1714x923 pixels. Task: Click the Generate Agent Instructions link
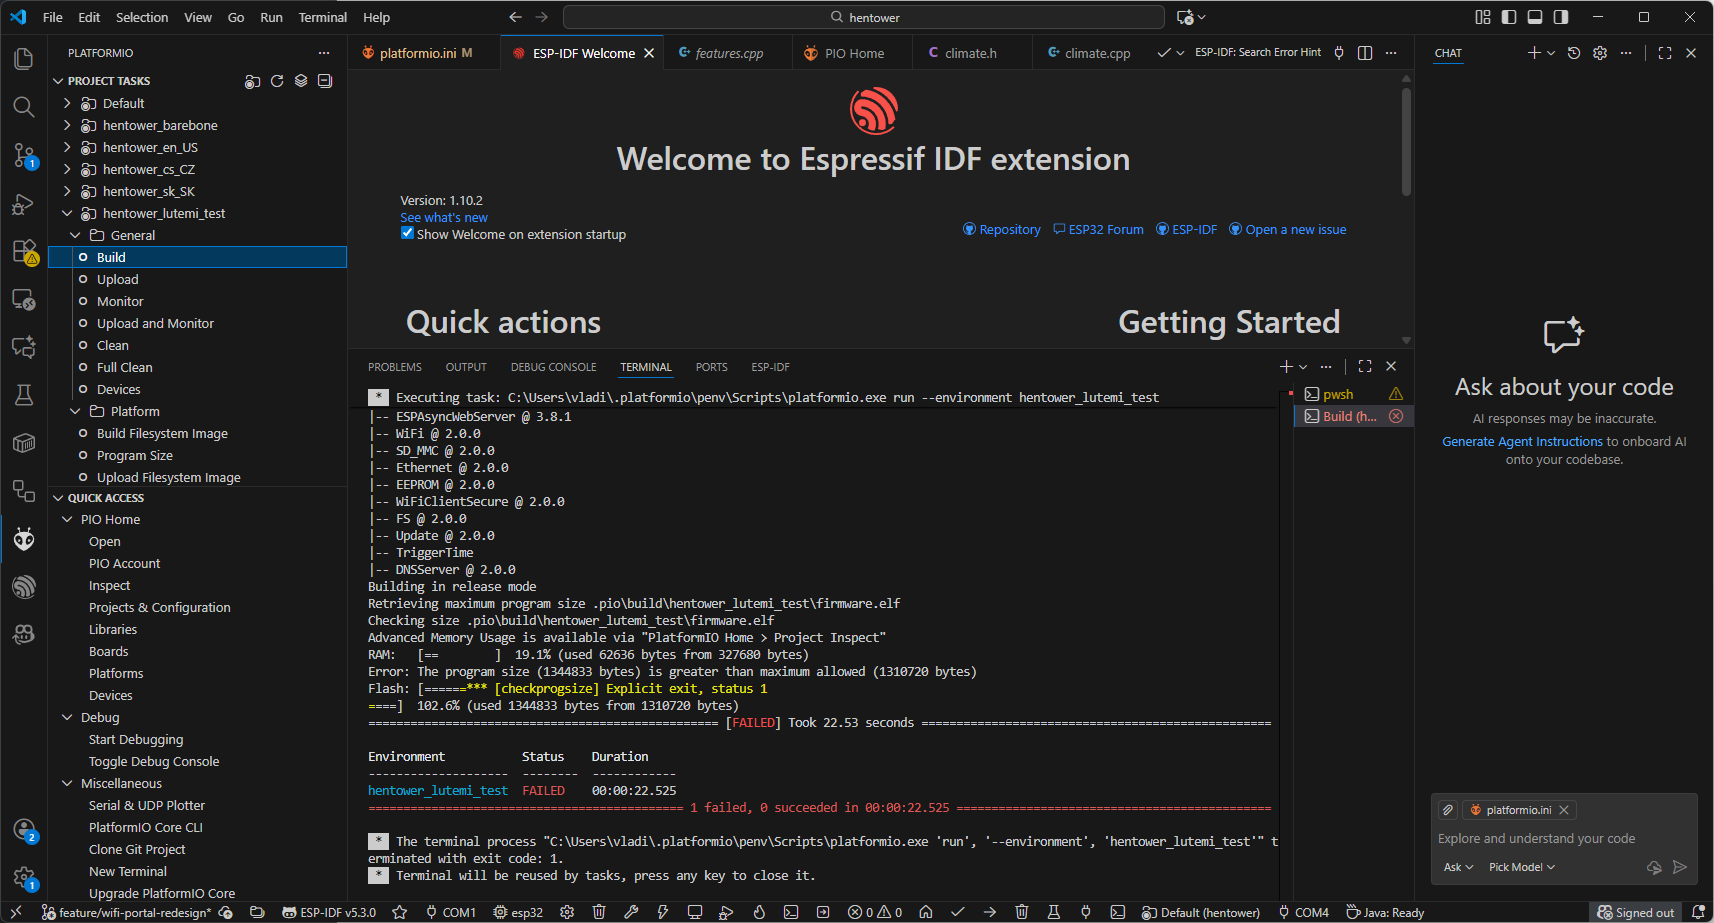pyautogui.click(x=1522, y=441)
